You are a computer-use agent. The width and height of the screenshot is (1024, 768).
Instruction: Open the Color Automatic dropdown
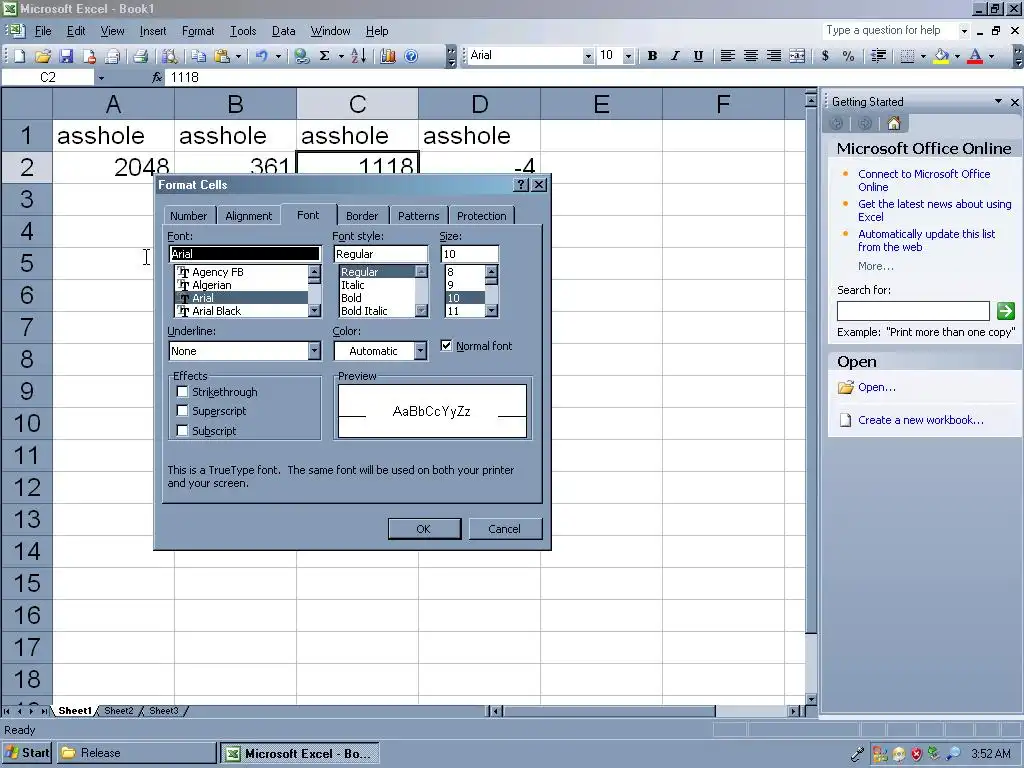coord(421,351)
